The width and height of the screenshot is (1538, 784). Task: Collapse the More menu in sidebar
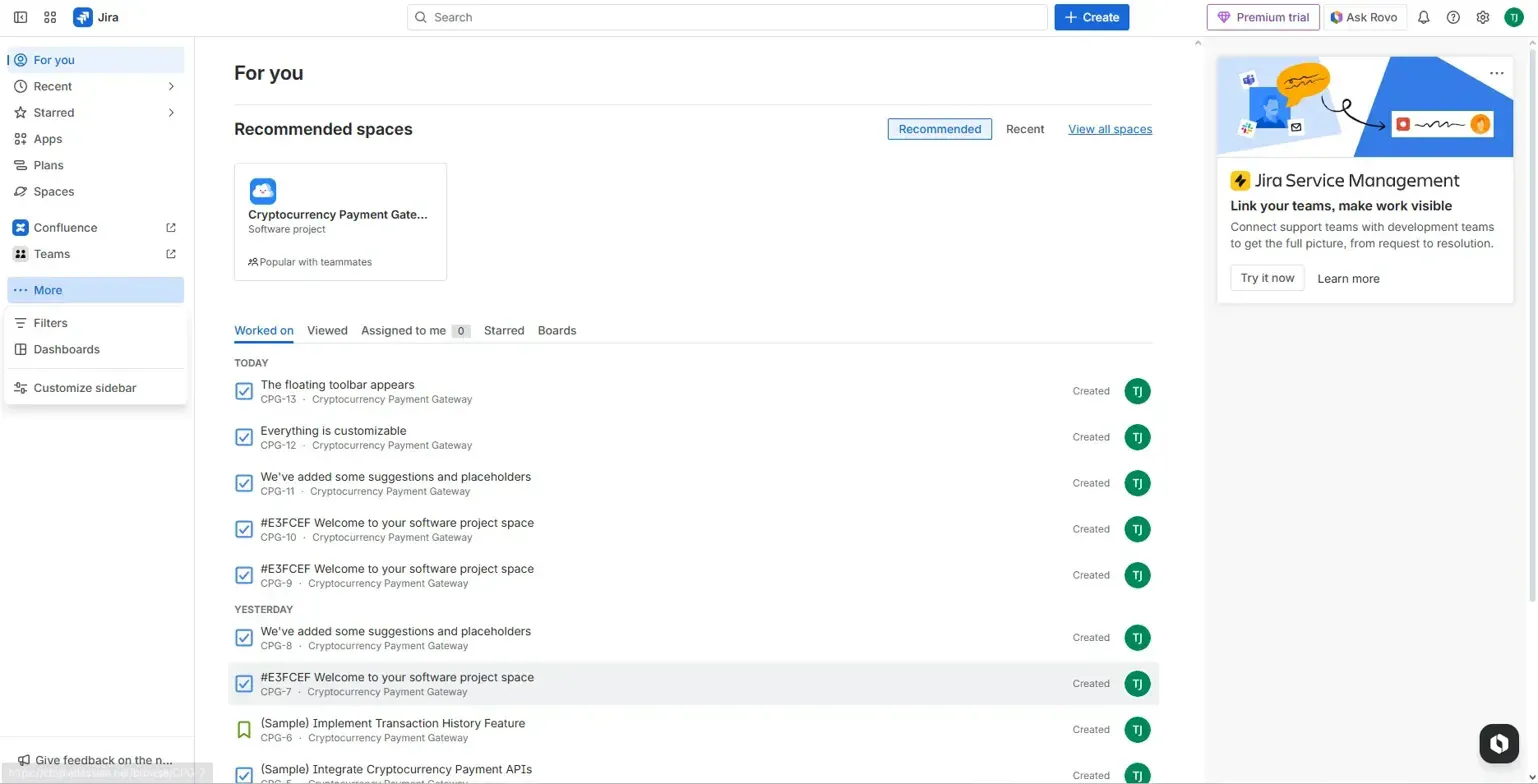click(95, 290)
